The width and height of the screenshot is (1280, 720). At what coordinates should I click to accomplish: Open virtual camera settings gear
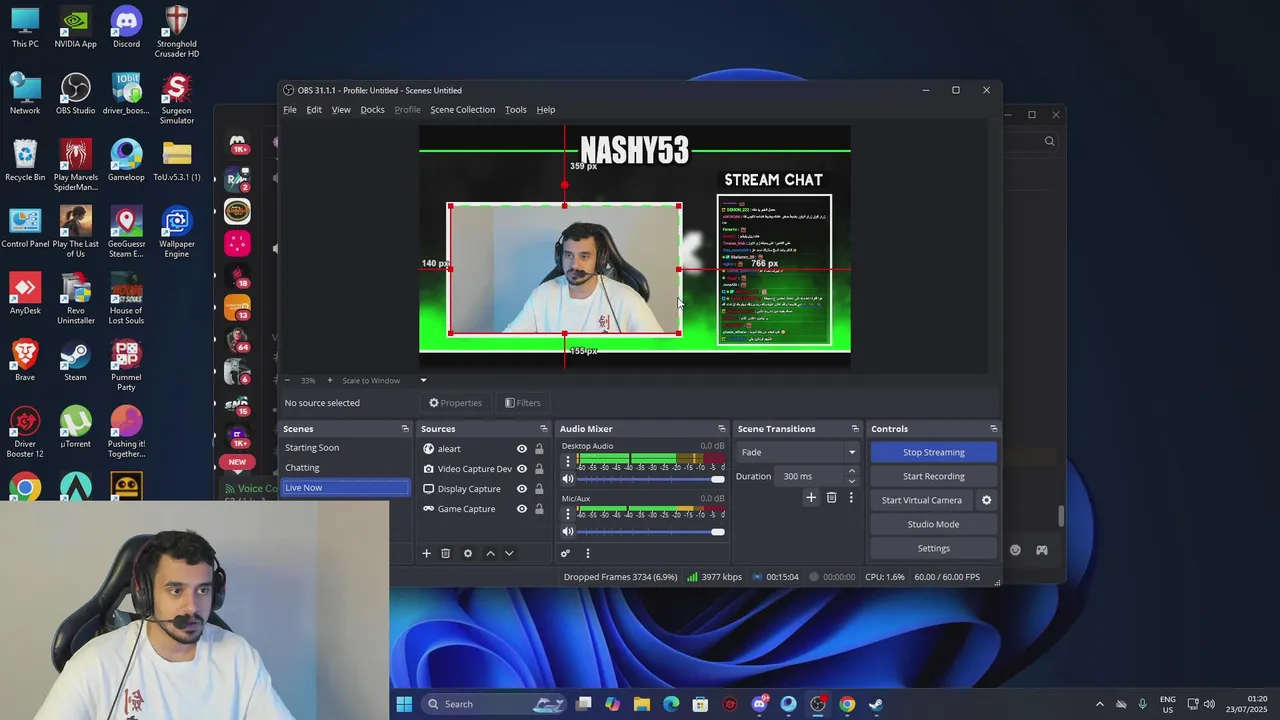(x=986, y=500)
